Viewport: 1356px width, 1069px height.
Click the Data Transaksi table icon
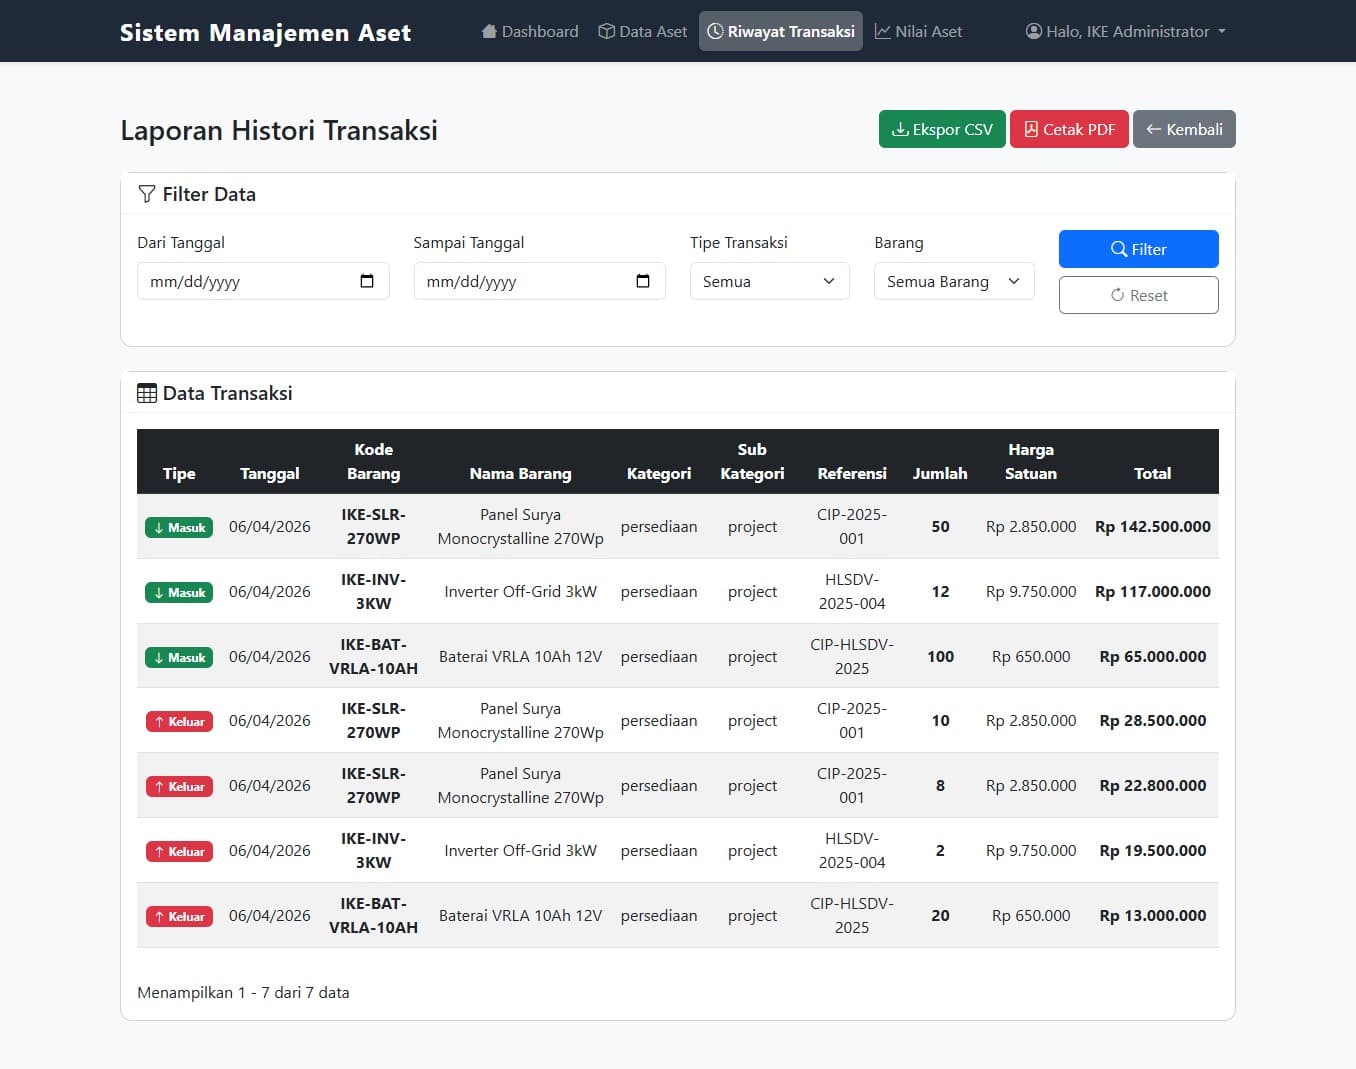coord(147,393)
